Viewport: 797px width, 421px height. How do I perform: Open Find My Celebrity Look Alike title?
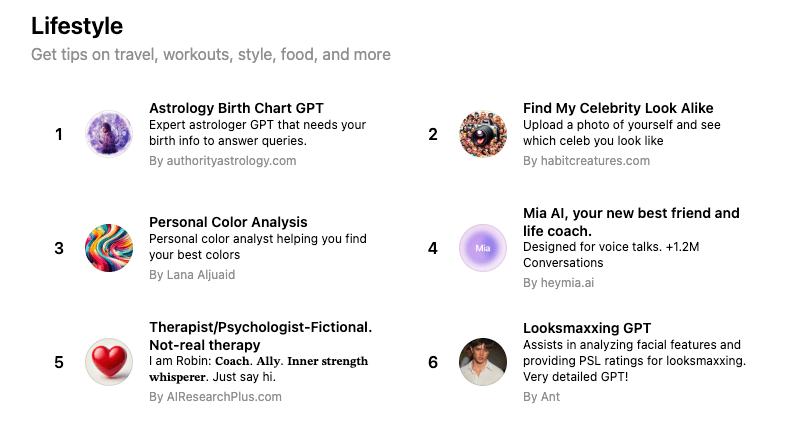pos(618,108)
